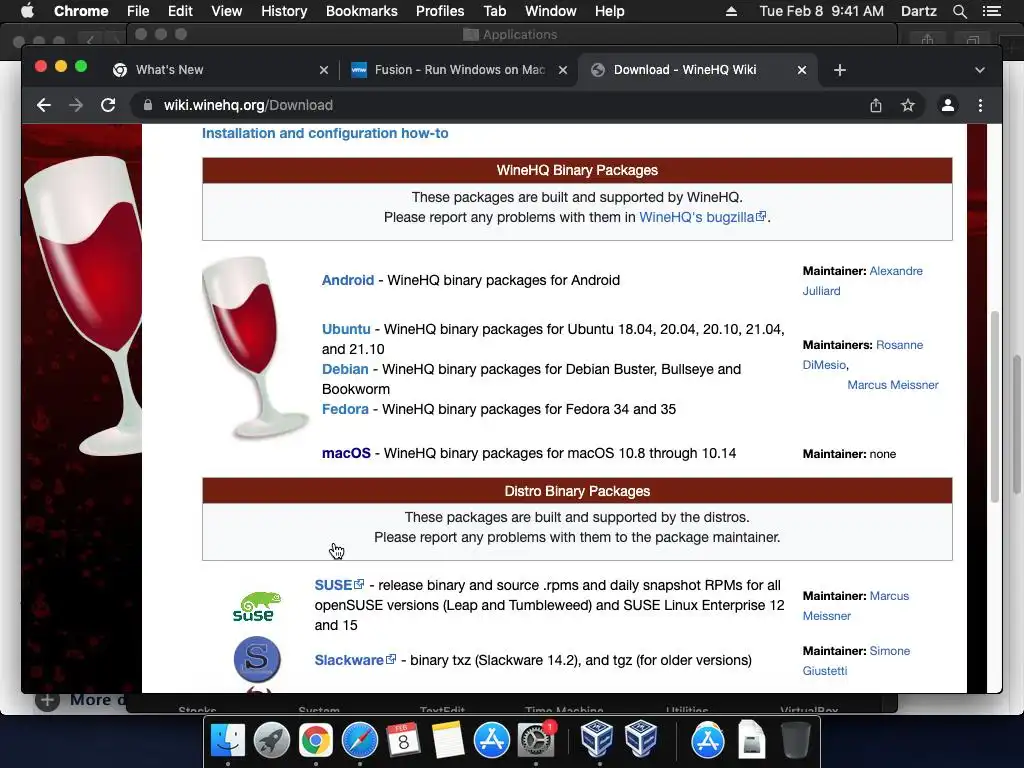Open Installation and configuration how-to link
The width and height of the screenshot is (1024, 768).
[325, 133]
